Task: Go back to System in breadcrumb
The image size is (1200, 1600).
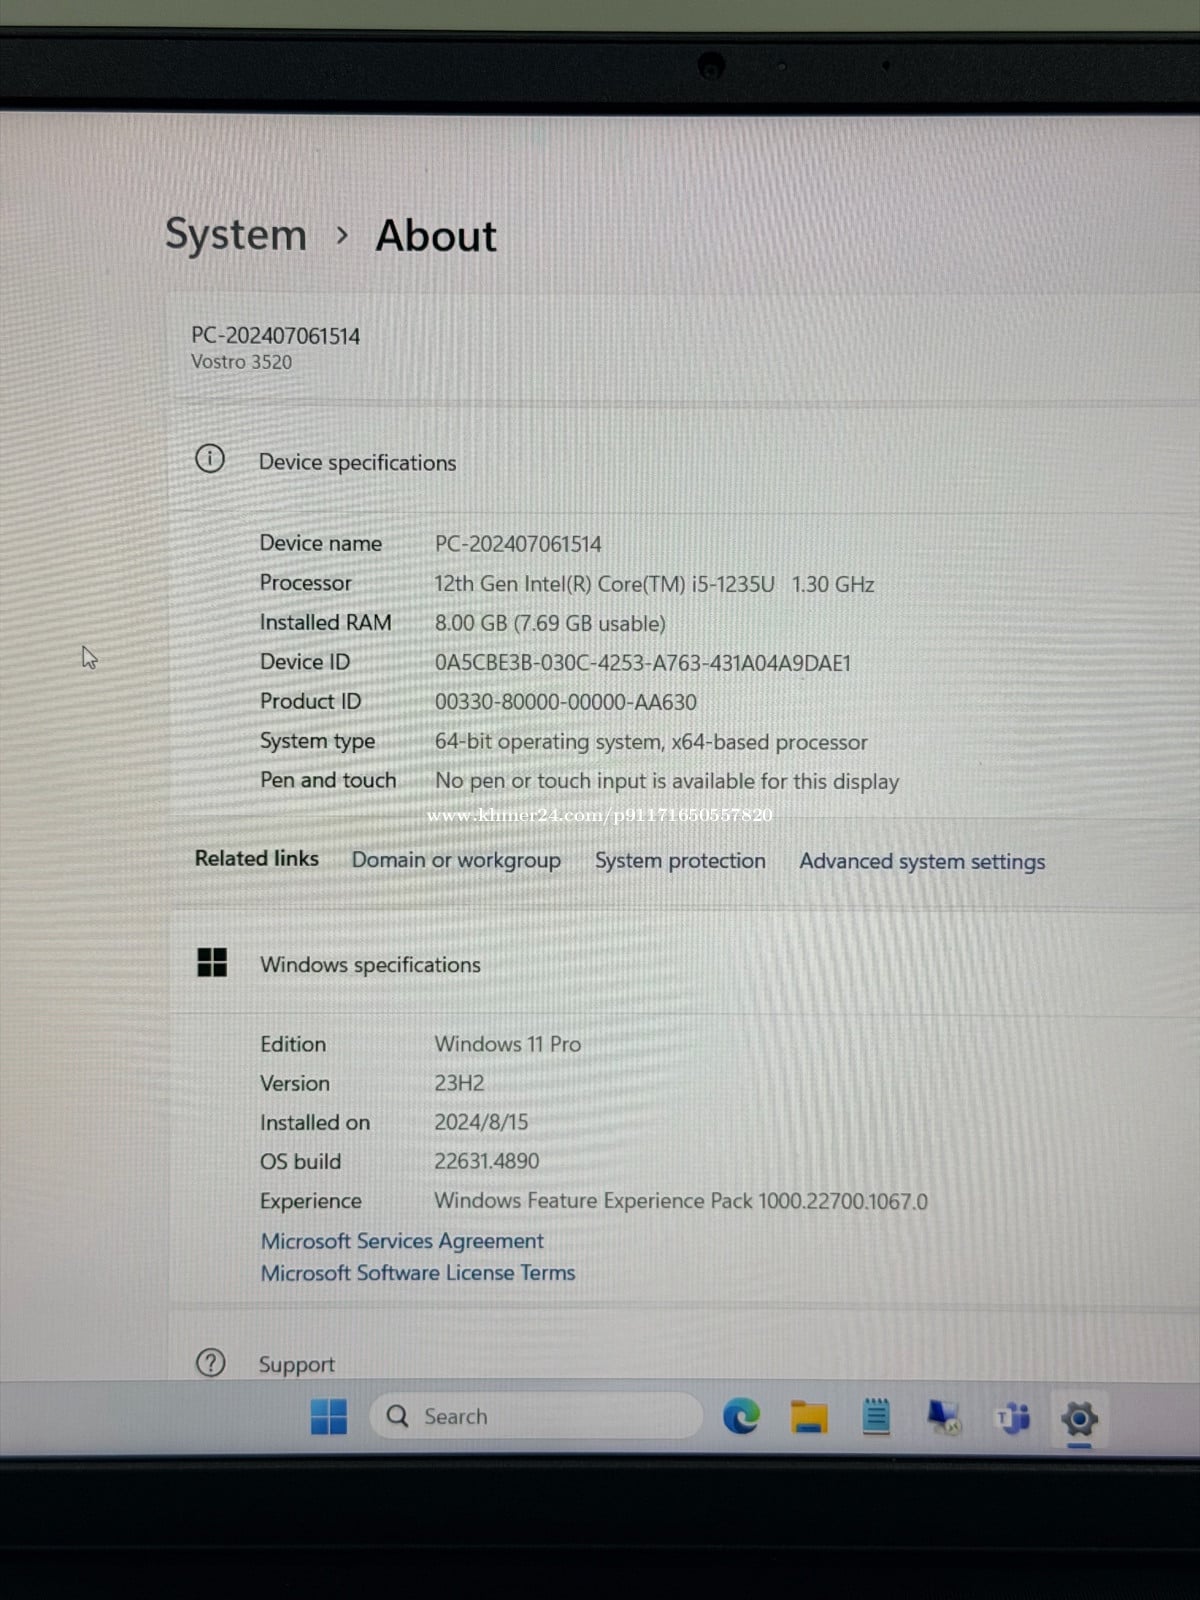Action: click(236, 235)
